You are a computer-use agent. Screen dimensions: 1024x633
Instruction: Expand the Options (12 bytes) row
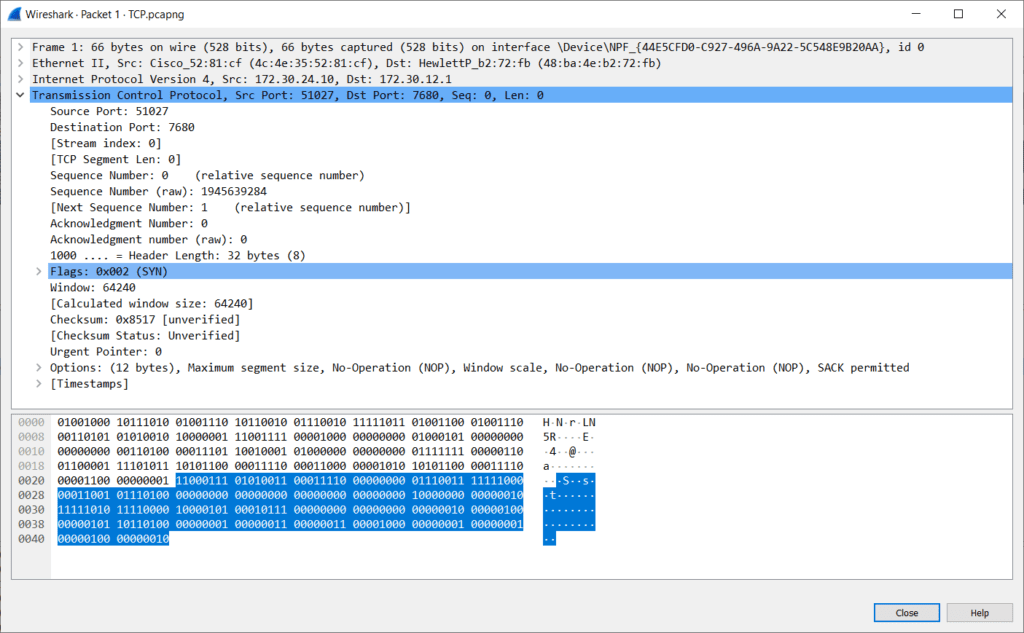[39, 367]
